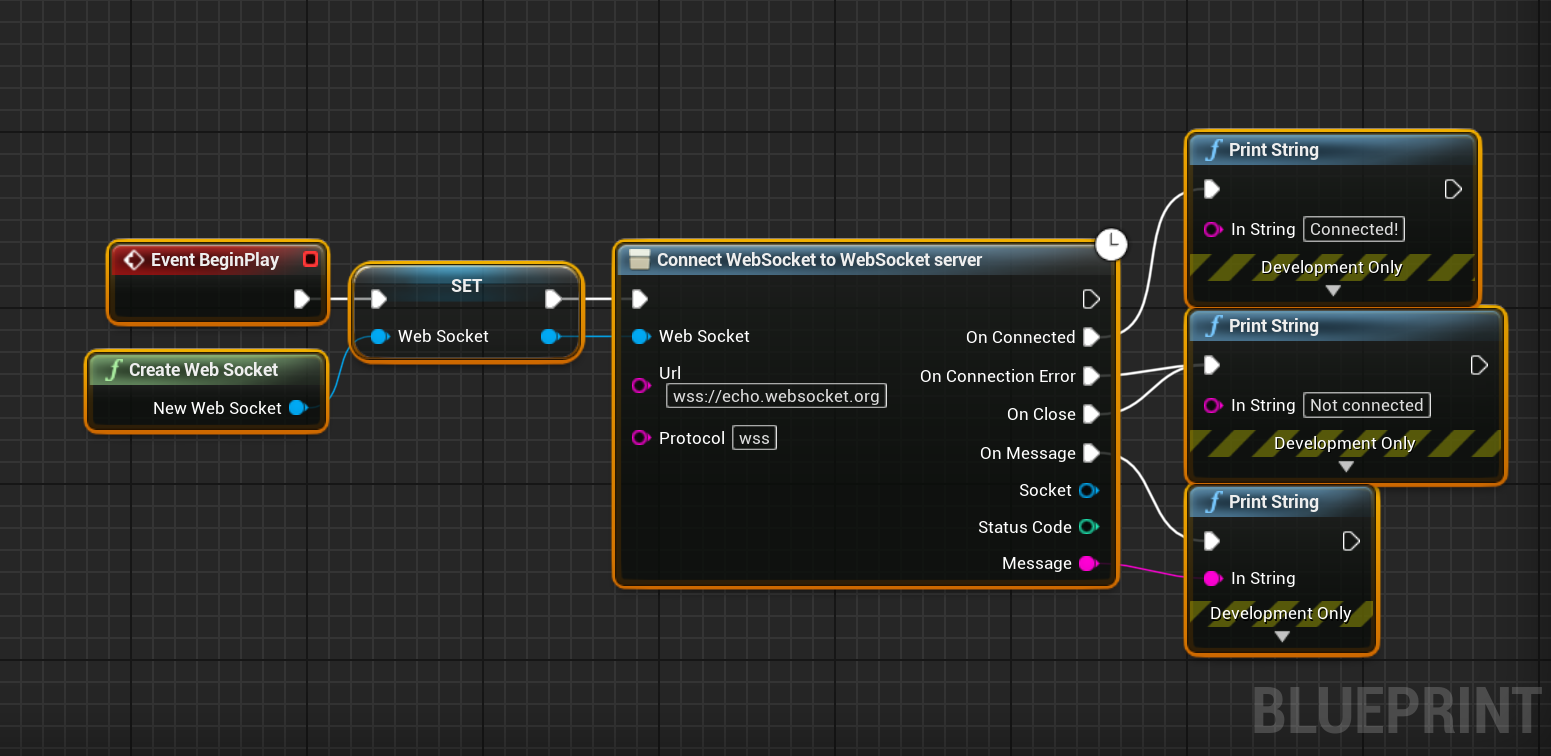Expand the Connected! Print String advanced options arrow
Image resolution: width=1551 pixels, height=756 pixels.
coord(1332,291)
